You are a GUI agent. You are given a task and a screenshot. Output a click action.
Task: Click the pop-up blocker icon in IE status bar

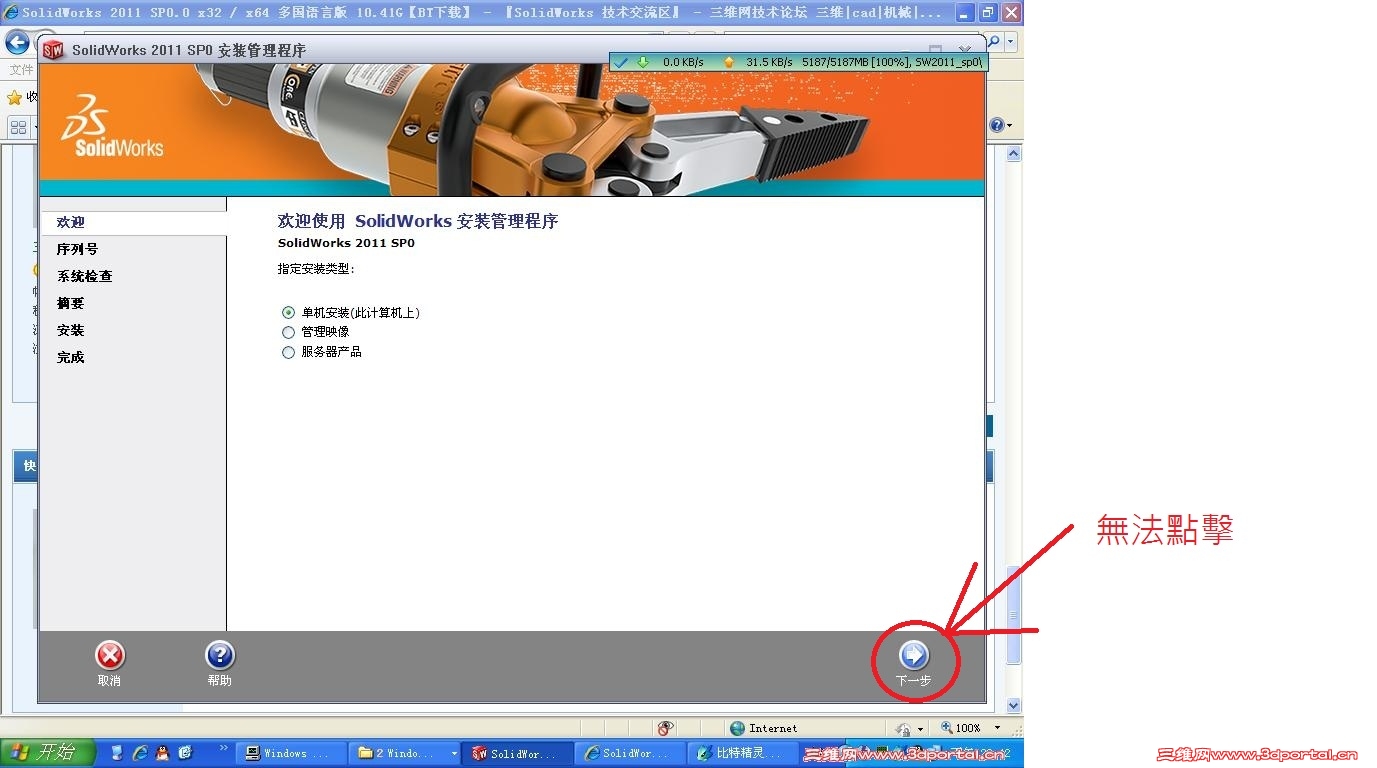665,728
